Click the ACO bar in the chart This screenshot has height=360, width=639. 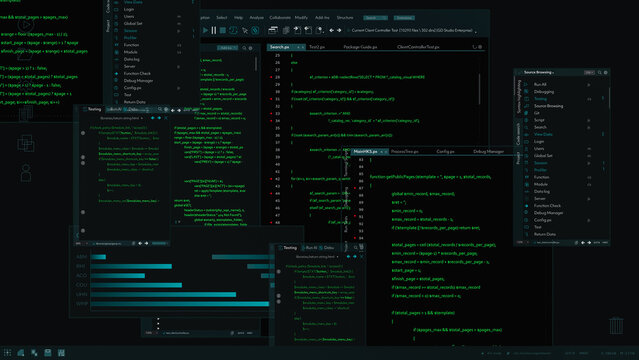pyautogui.click(x=118, y=276)
